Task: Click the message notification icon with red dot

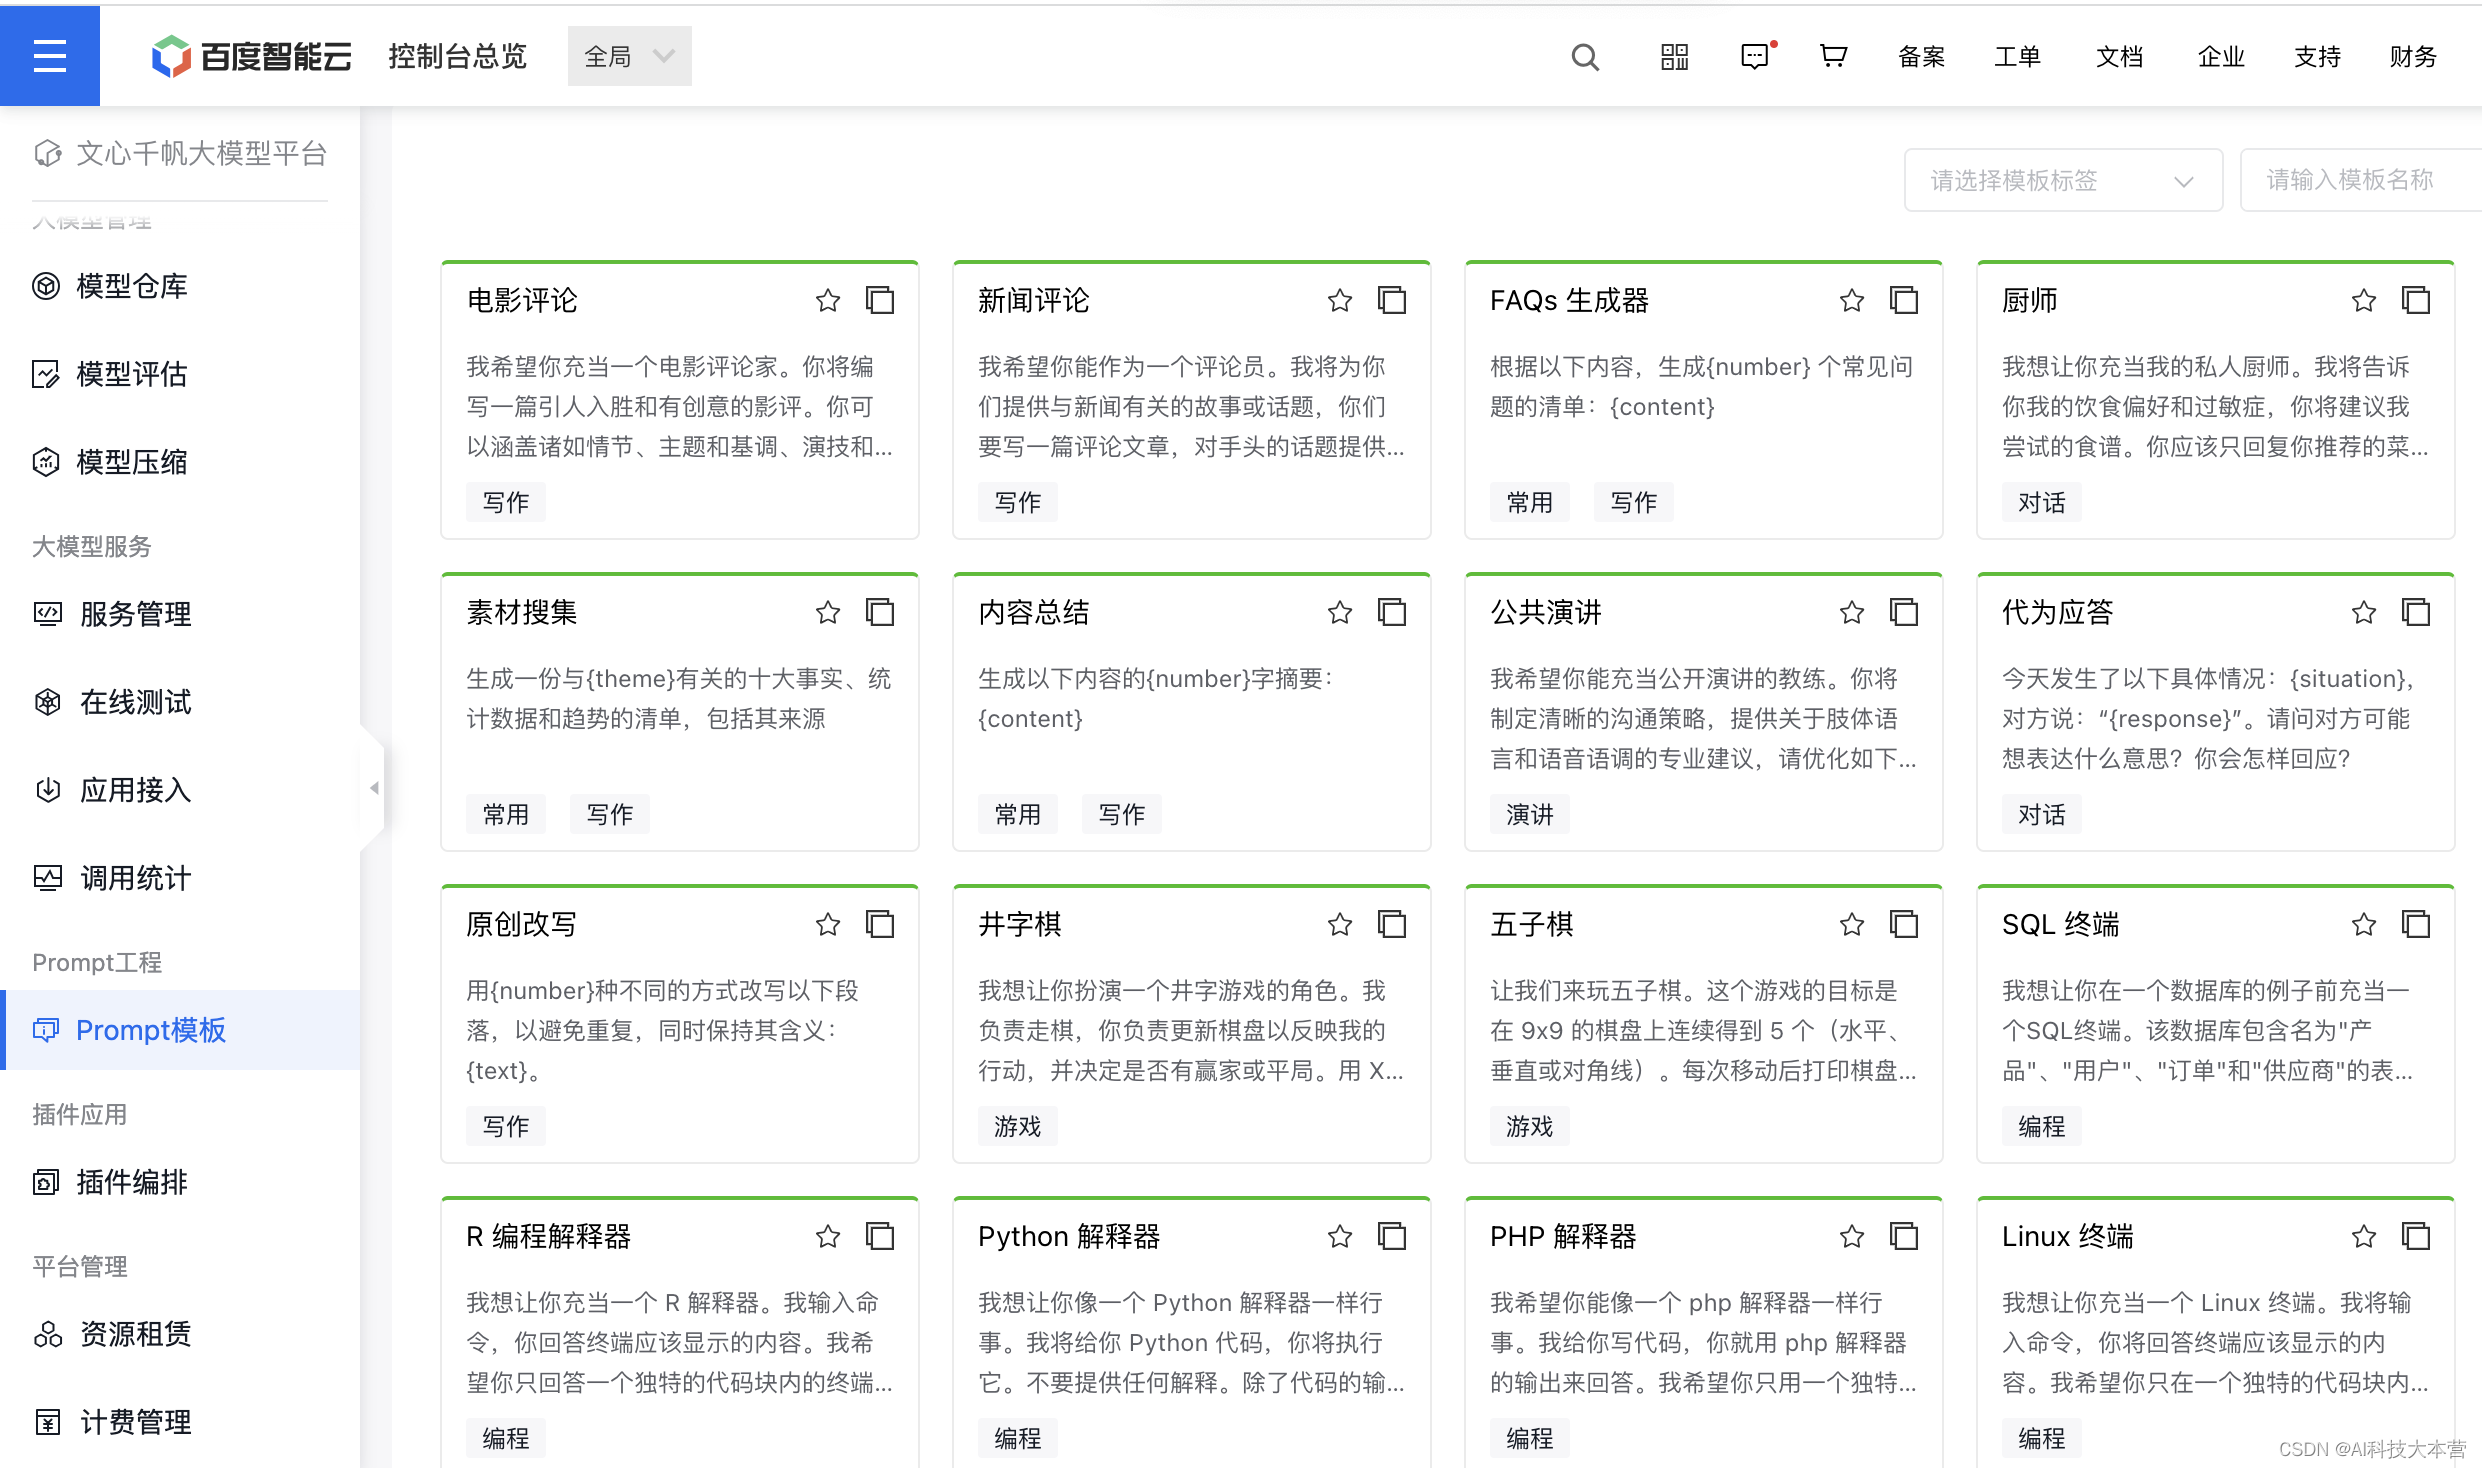Action: (1757, 57)
